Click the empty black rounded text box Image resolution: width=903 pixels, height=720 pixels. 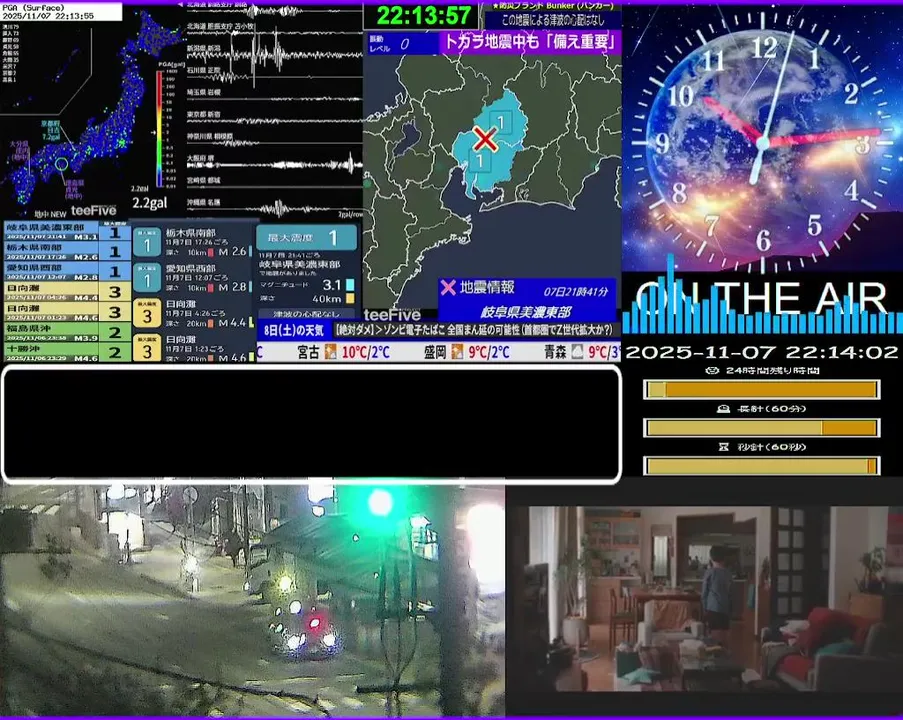click(x=312, y=423)
